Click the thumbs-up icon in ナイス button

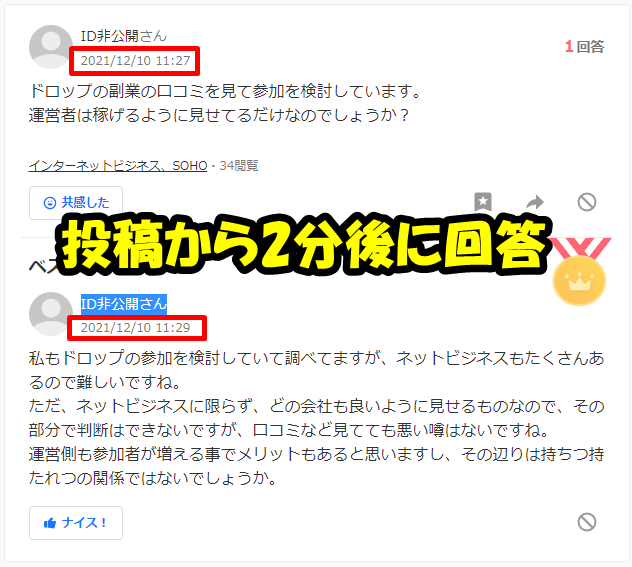tap(50, 523)
